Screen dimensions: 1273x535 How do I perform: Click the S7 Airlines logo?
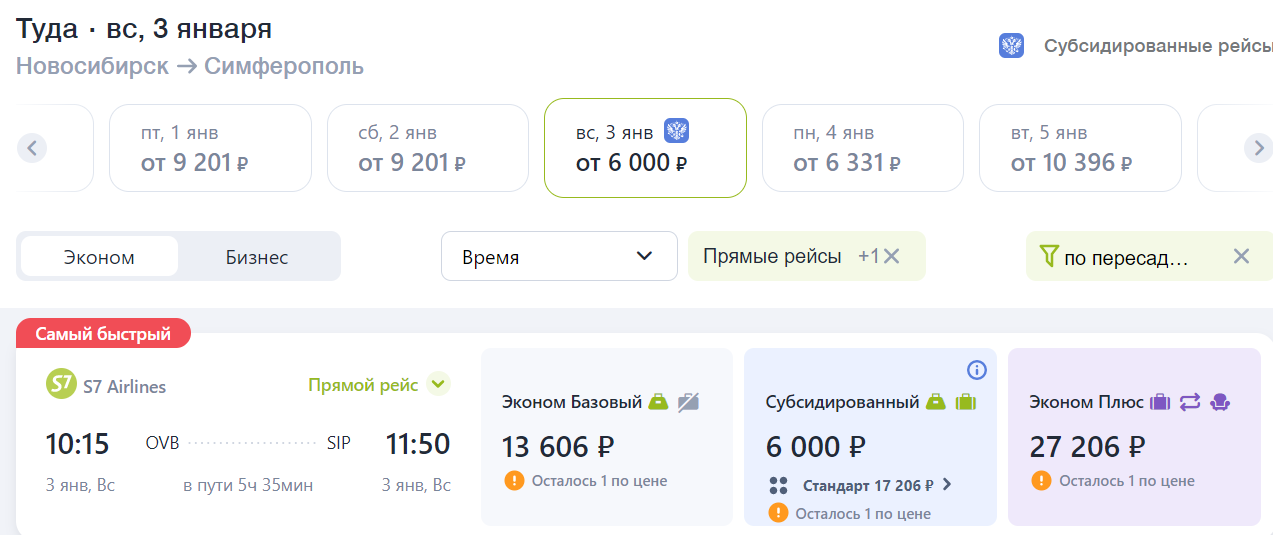tap(61, 385)
